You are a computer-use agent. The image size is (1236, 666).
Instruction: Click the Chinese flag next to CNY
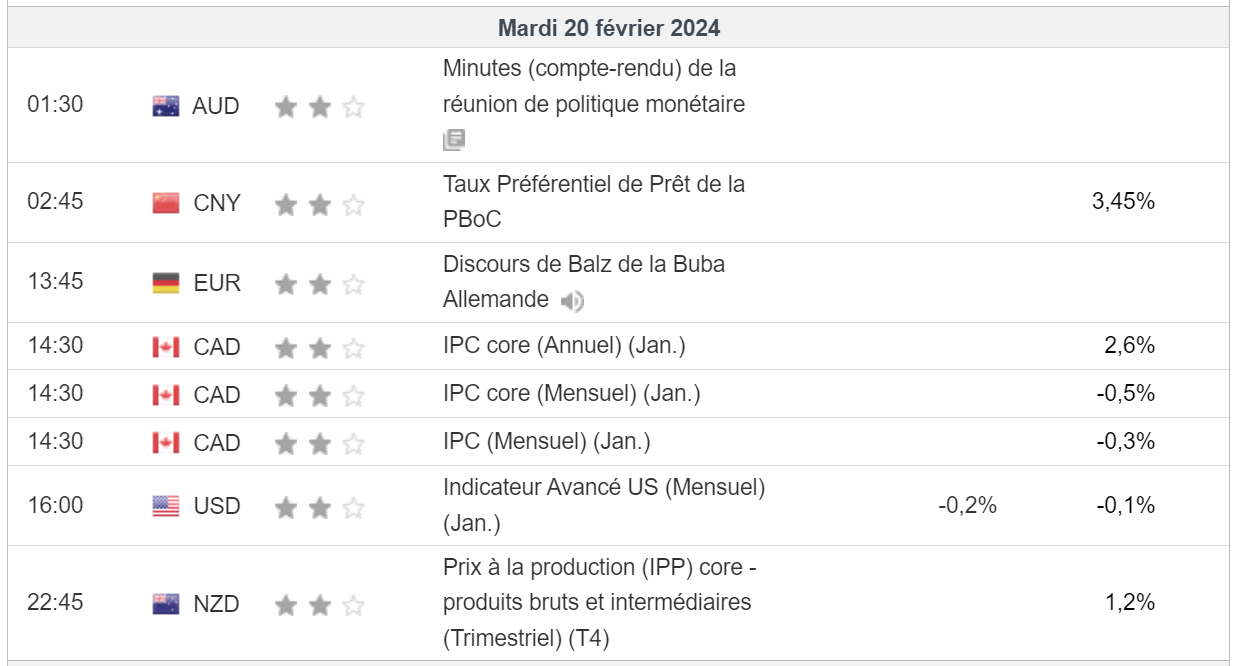coord(166,203)
